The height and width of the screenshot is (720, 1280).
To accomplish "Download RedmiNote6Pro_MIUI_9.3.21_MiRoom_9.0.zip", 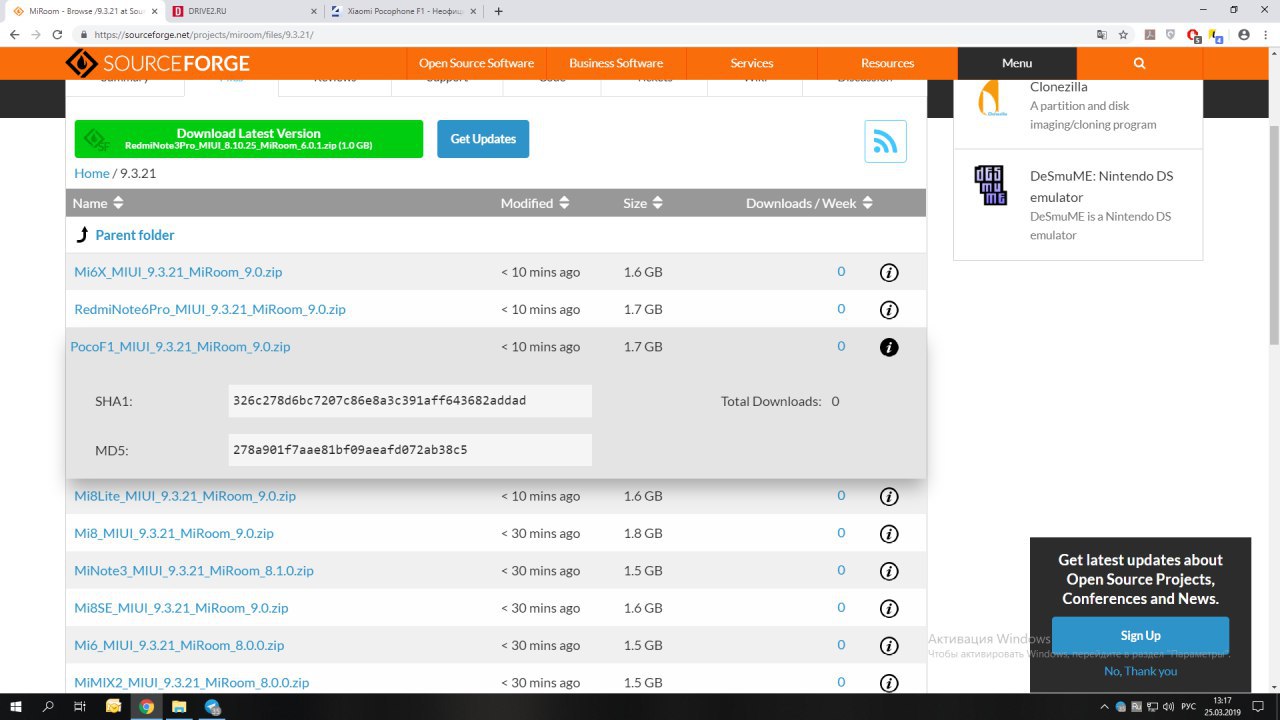I will (210, 309).
